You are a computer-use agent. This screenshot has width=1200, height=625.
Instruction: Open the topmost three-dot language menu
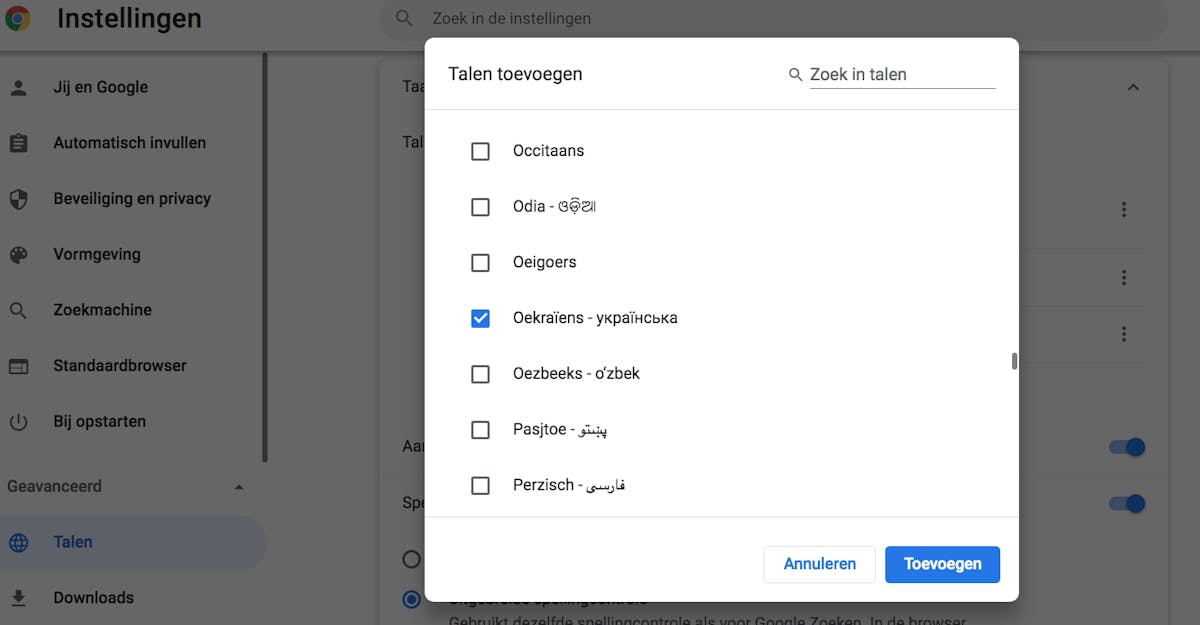[1124, 210]
